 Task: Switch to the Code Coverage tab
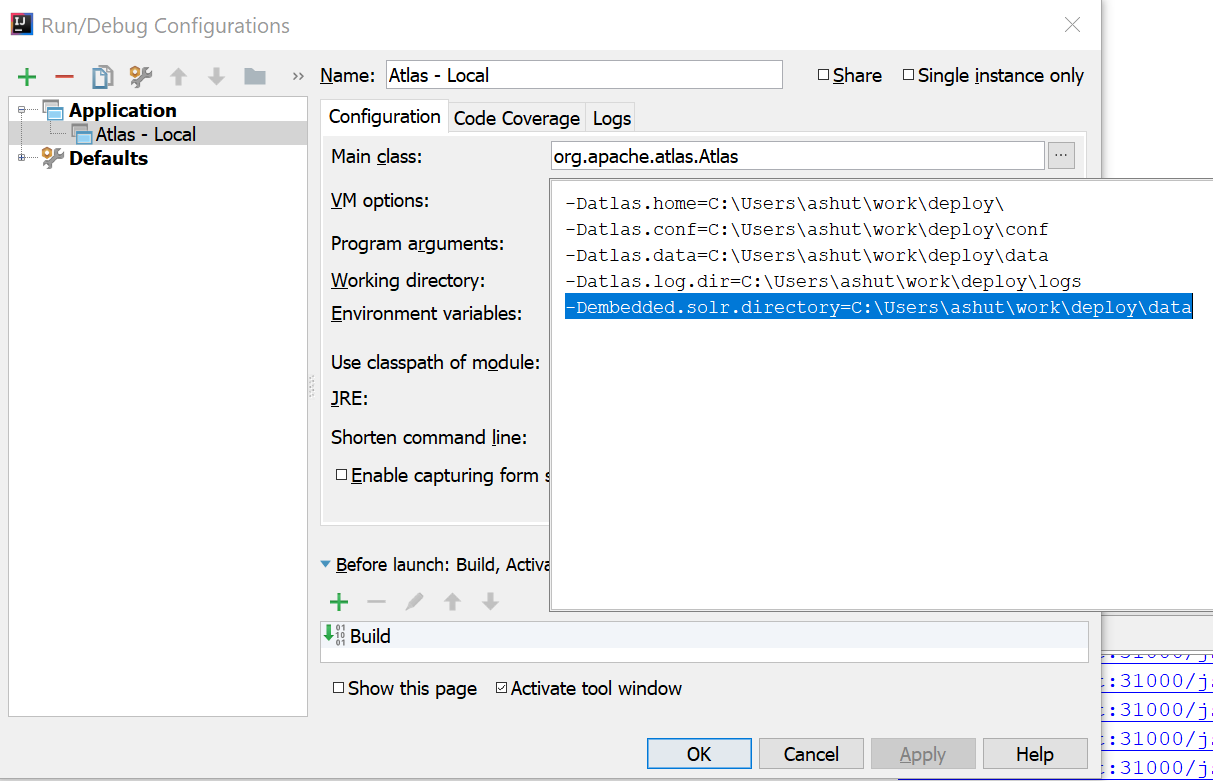point(516,118)
